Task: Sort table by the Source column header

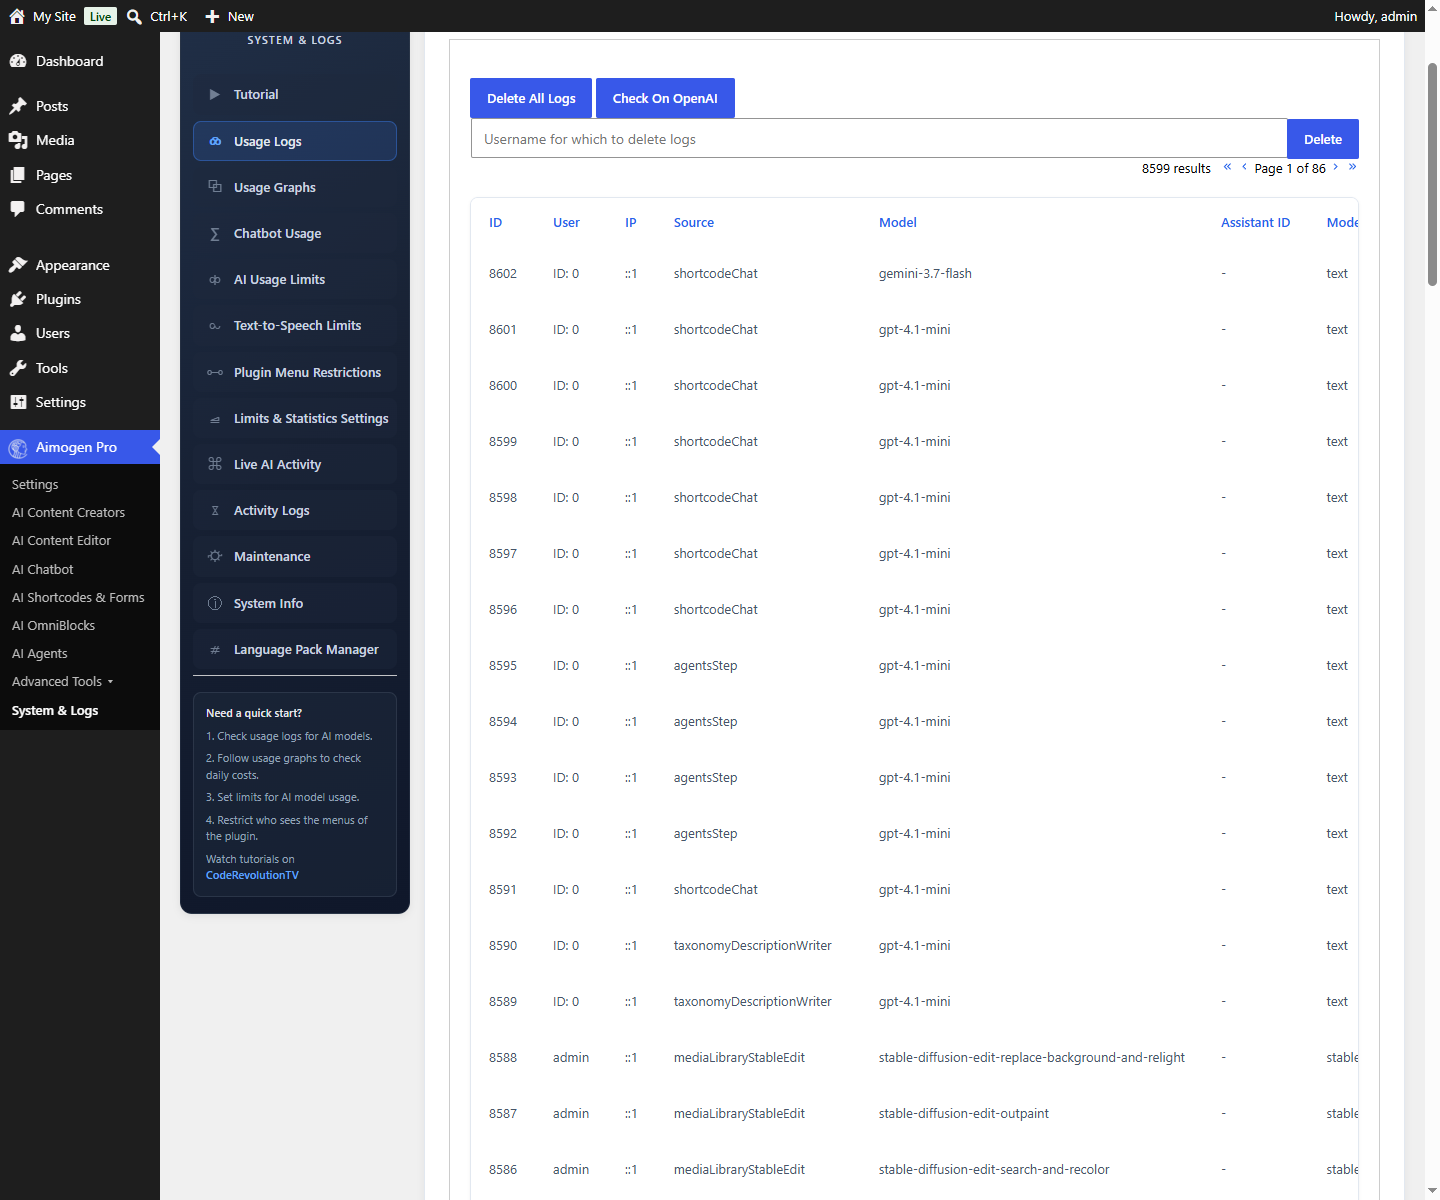Action: click(x=693, y=223)
